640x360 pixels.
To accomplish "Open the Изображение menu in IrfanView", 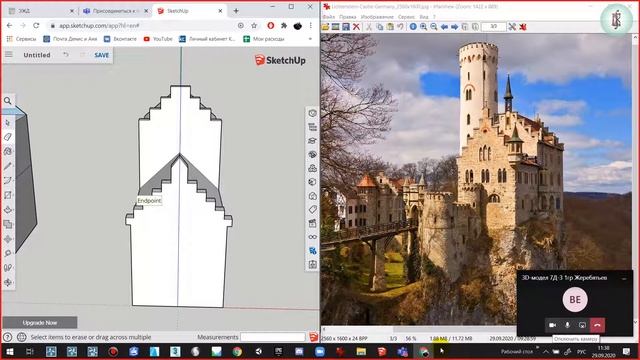I will [378, 17].
